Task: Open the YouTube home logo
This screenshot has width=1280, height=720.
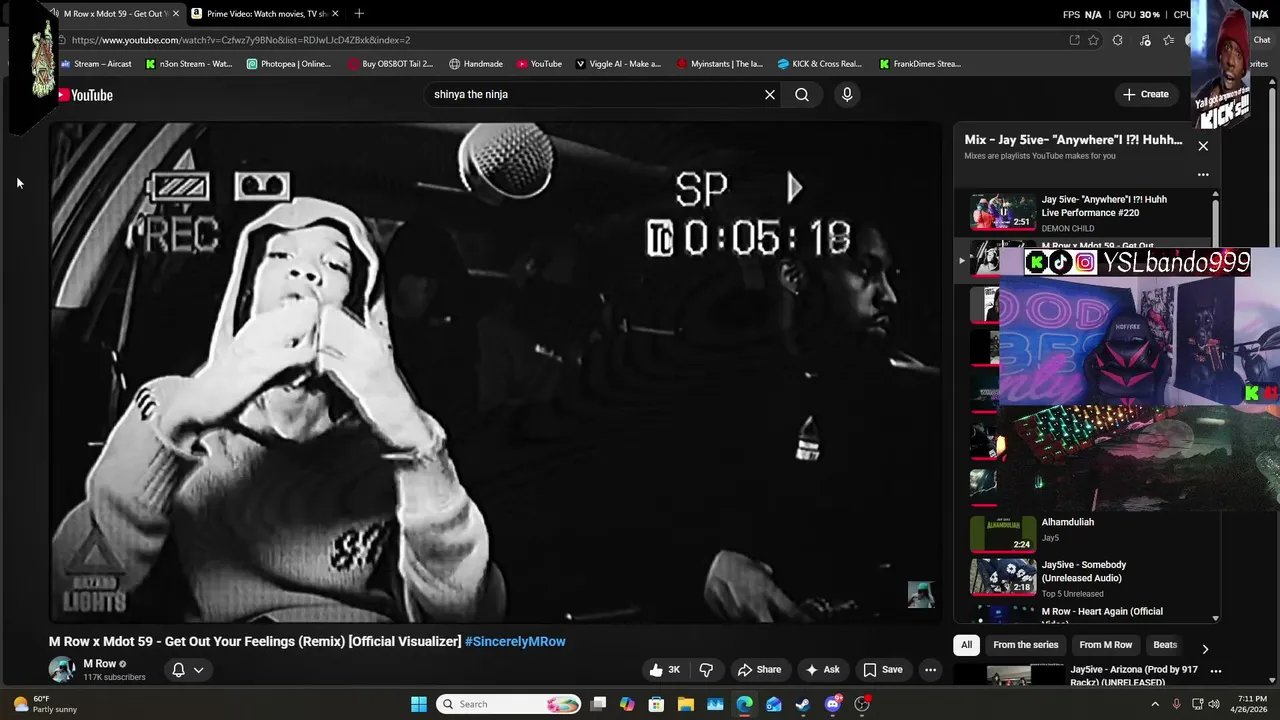Action: [85, 95]
